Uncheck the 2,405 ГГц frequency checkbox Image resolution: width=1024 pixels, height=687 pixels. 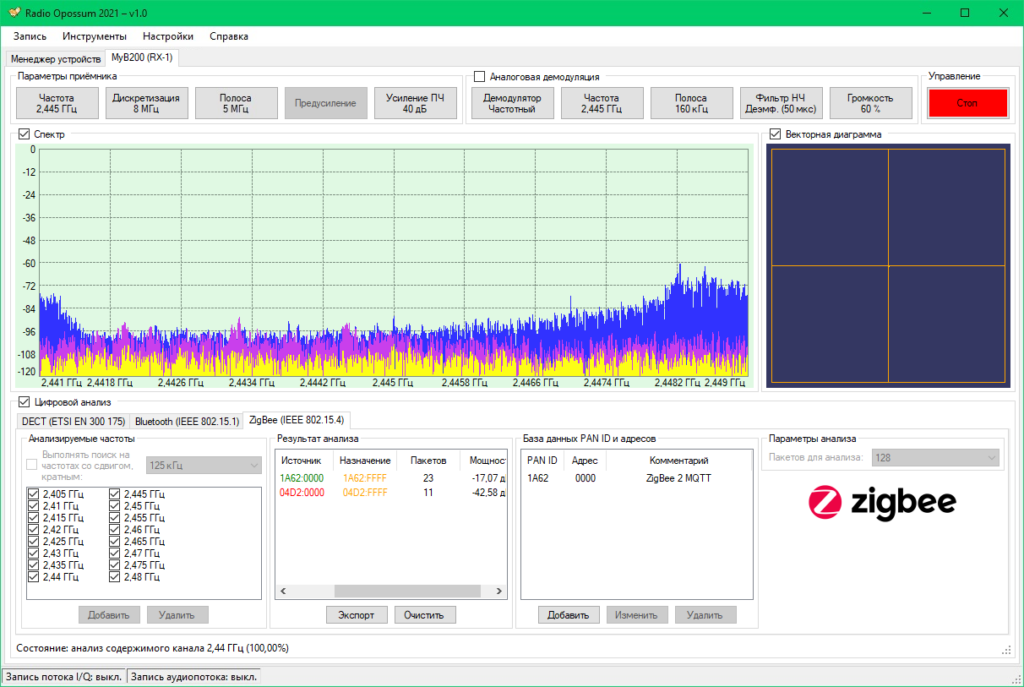click(35, 494)
